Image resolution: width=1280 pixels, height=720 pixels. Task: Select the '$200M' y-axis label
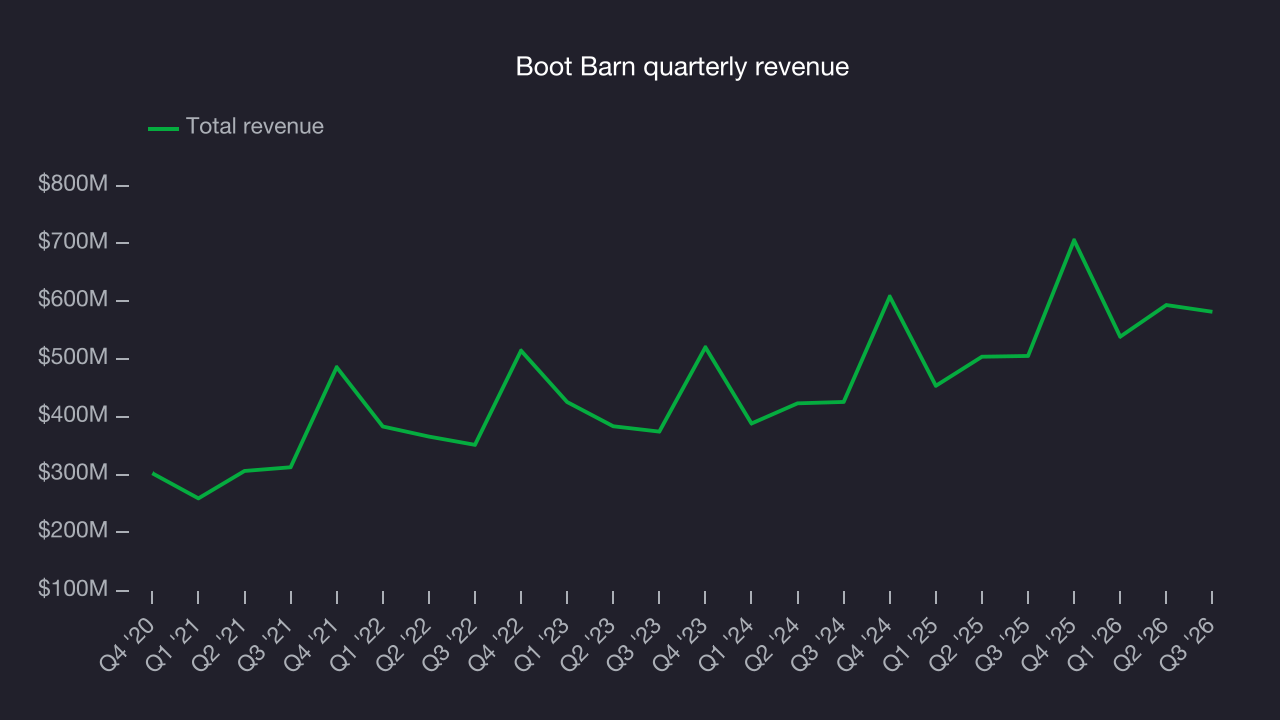[73, 530]
